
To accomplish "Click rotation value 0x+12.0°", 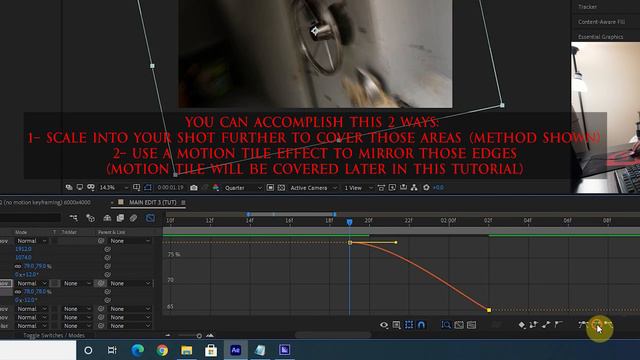I will (27, 275).
